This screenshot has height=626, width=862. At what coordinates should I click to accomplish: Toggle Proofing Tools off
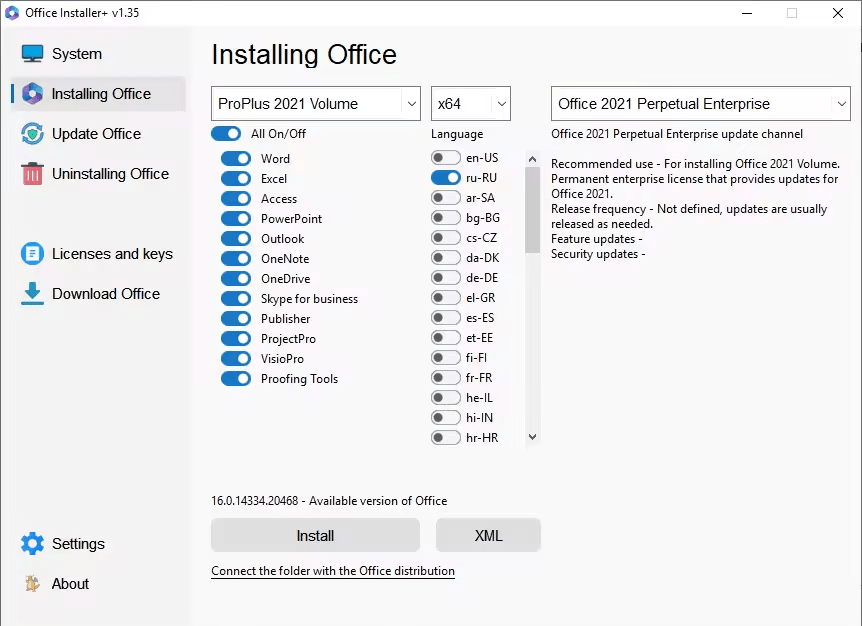236,379
